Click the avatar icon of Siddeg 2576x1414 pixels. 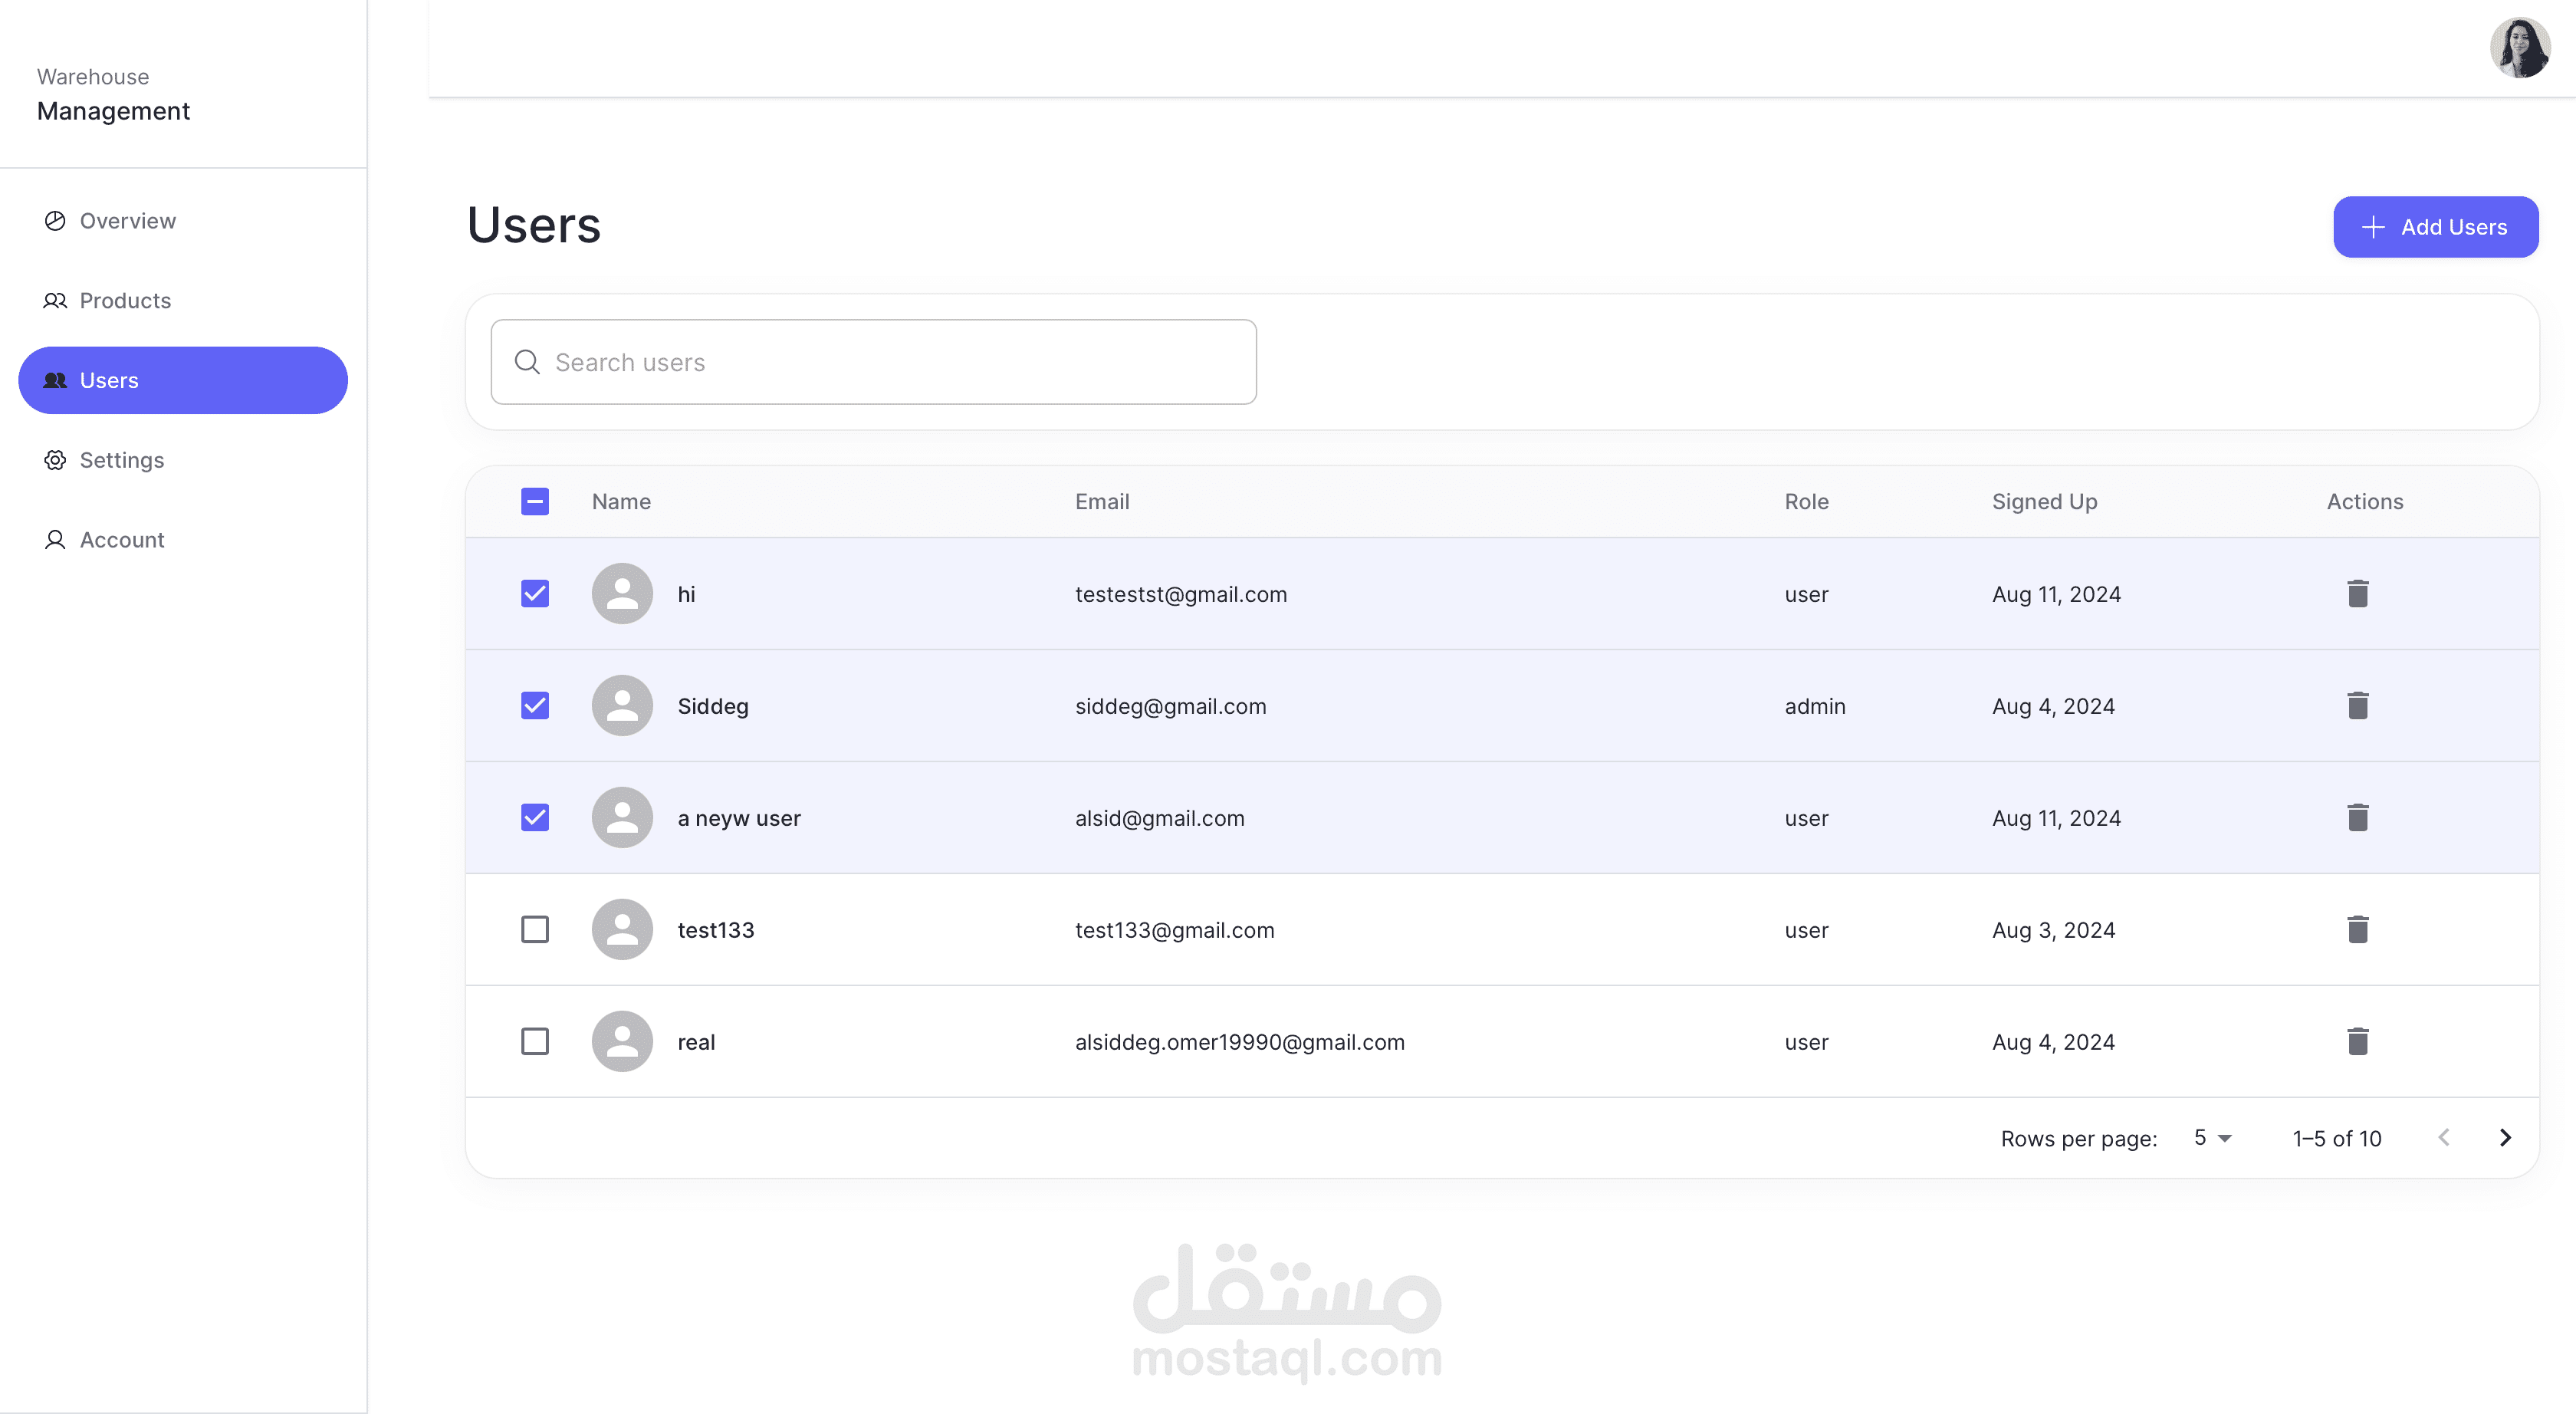pos(622,706)
